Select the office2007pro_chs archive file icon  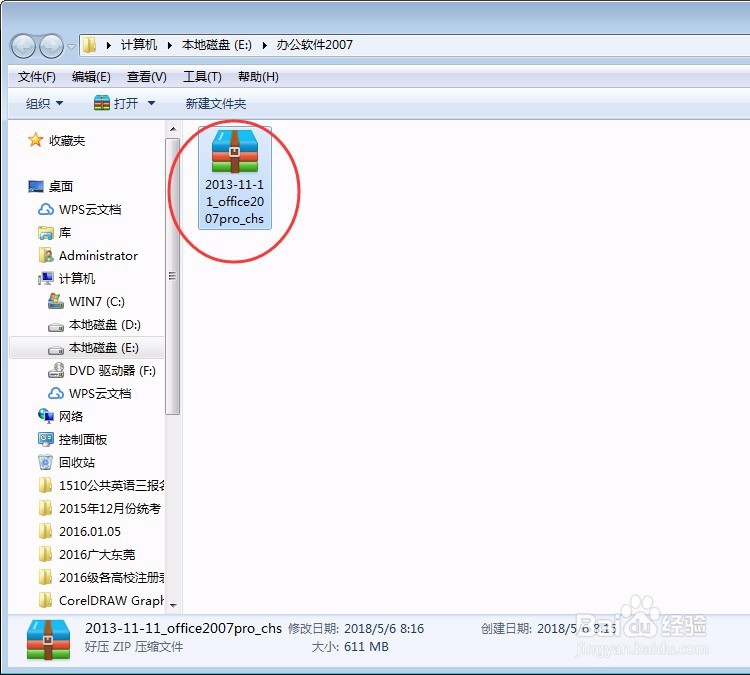[234, 152]
